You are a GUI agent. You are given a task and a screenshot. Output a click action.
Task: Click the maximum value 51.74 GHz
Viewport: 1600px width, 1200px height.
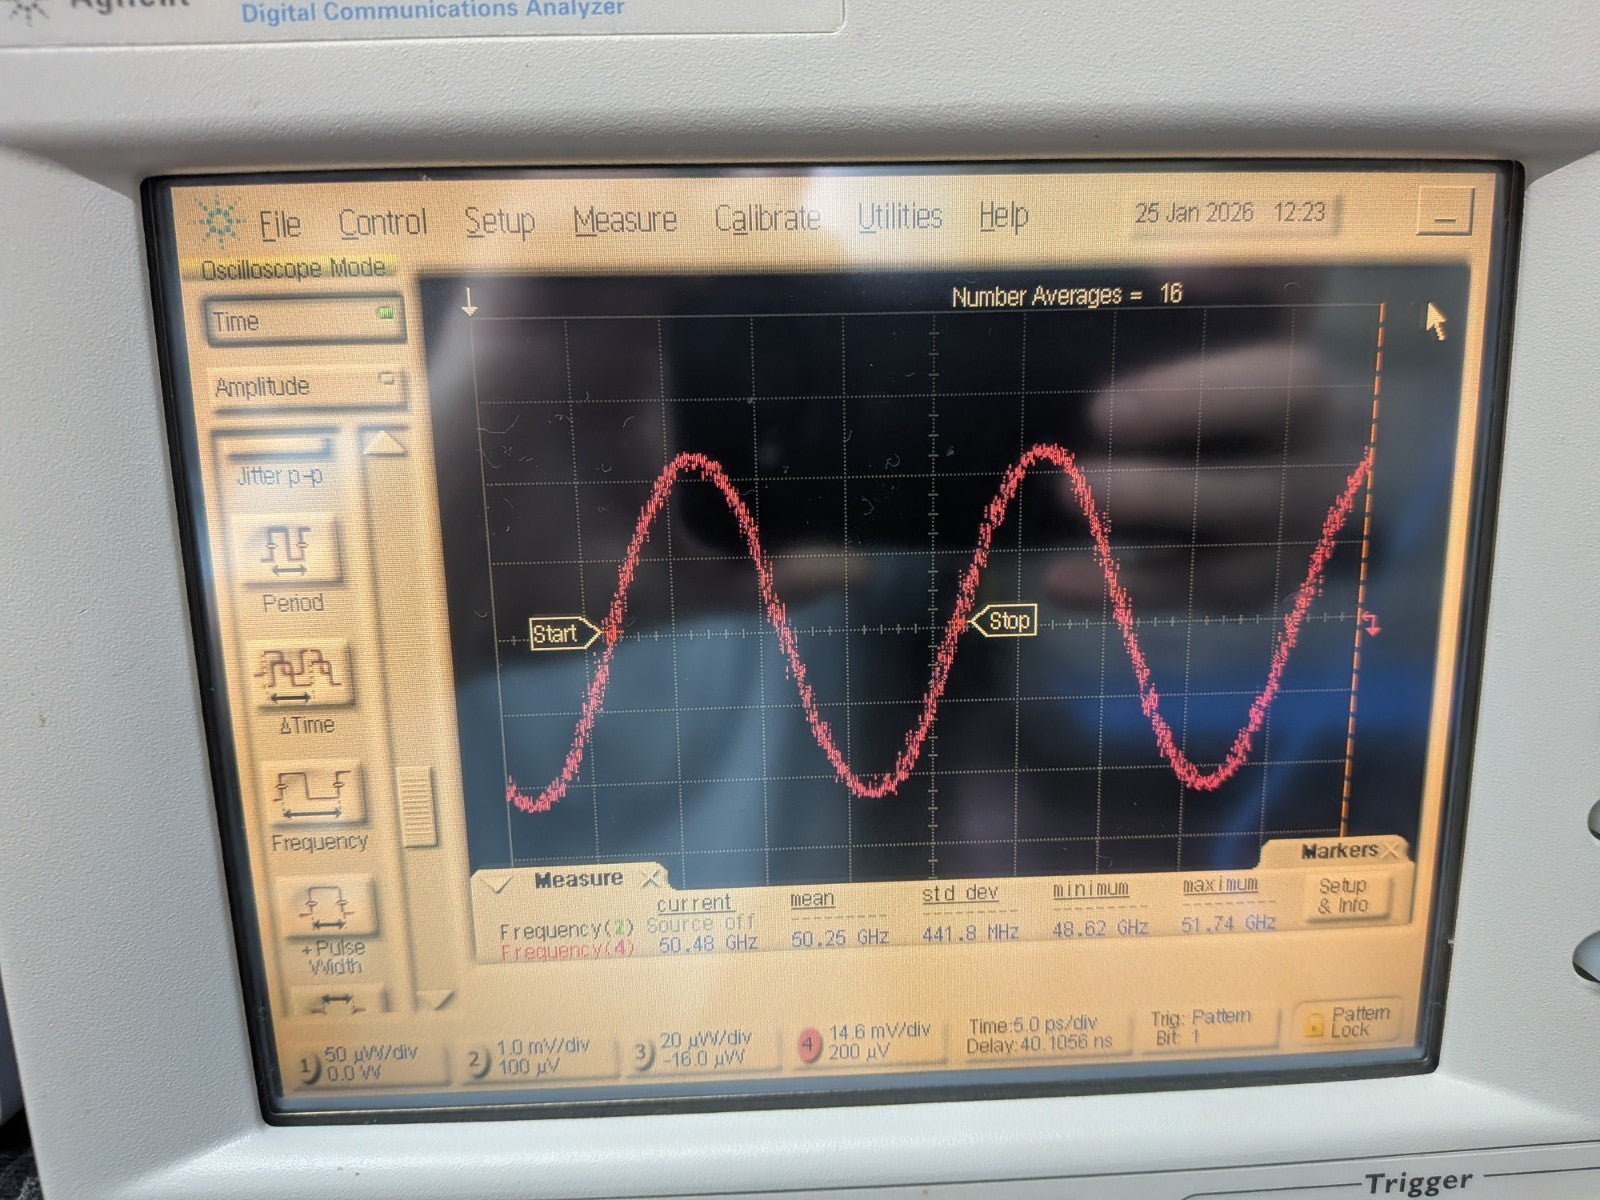(1229, 923)
